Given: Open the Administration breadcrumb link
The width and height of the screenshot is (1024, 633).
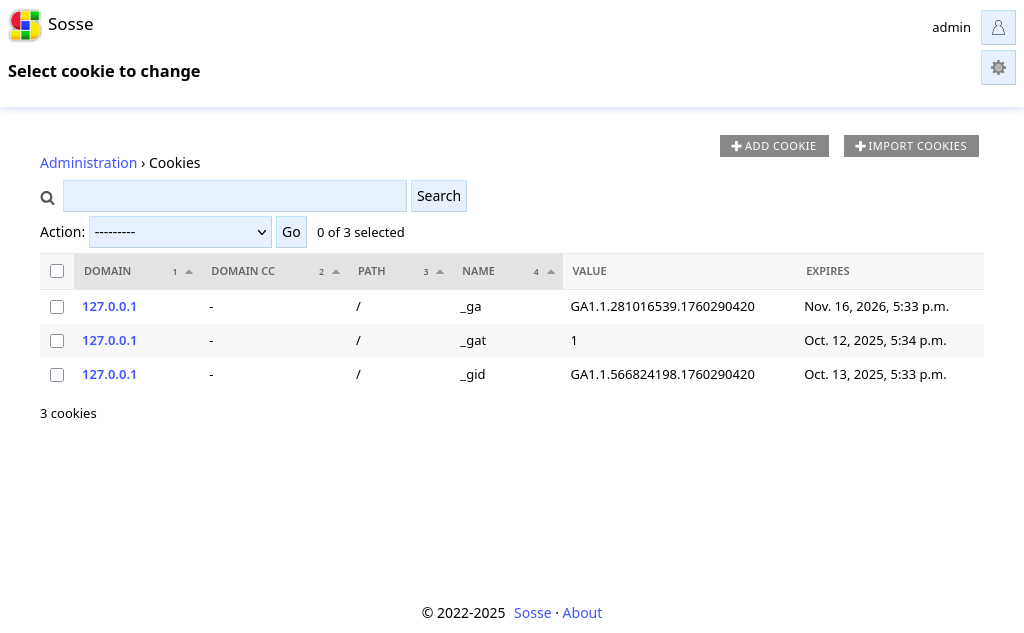Looking at the screenshot, I should [88, 163].
